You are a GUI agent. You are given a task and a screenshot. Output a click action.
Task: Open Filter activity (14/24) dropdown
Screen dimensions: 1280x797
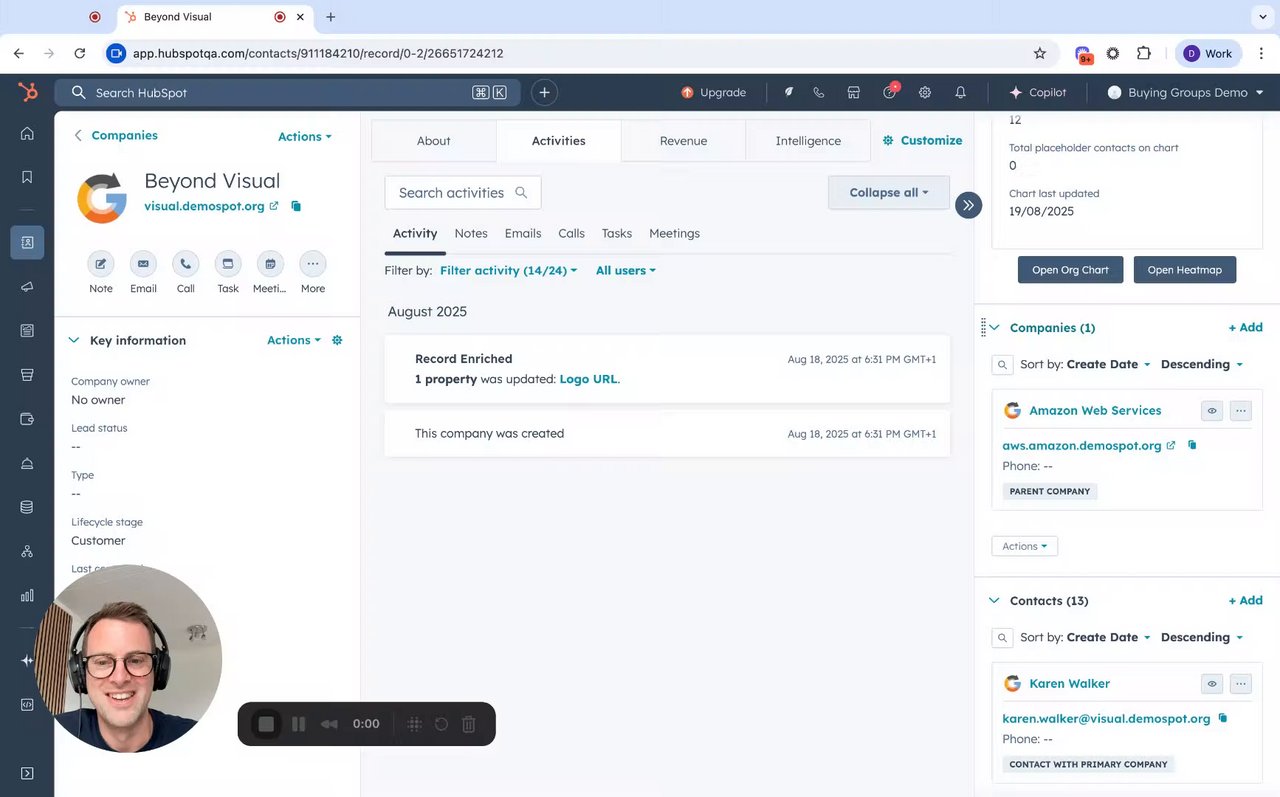[x=508, y=270]
